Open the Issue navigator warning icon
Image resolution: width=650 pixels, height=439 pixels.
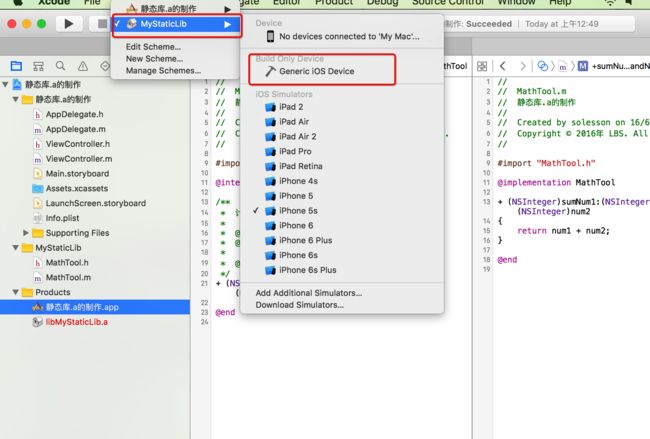[x=83, y=66]
